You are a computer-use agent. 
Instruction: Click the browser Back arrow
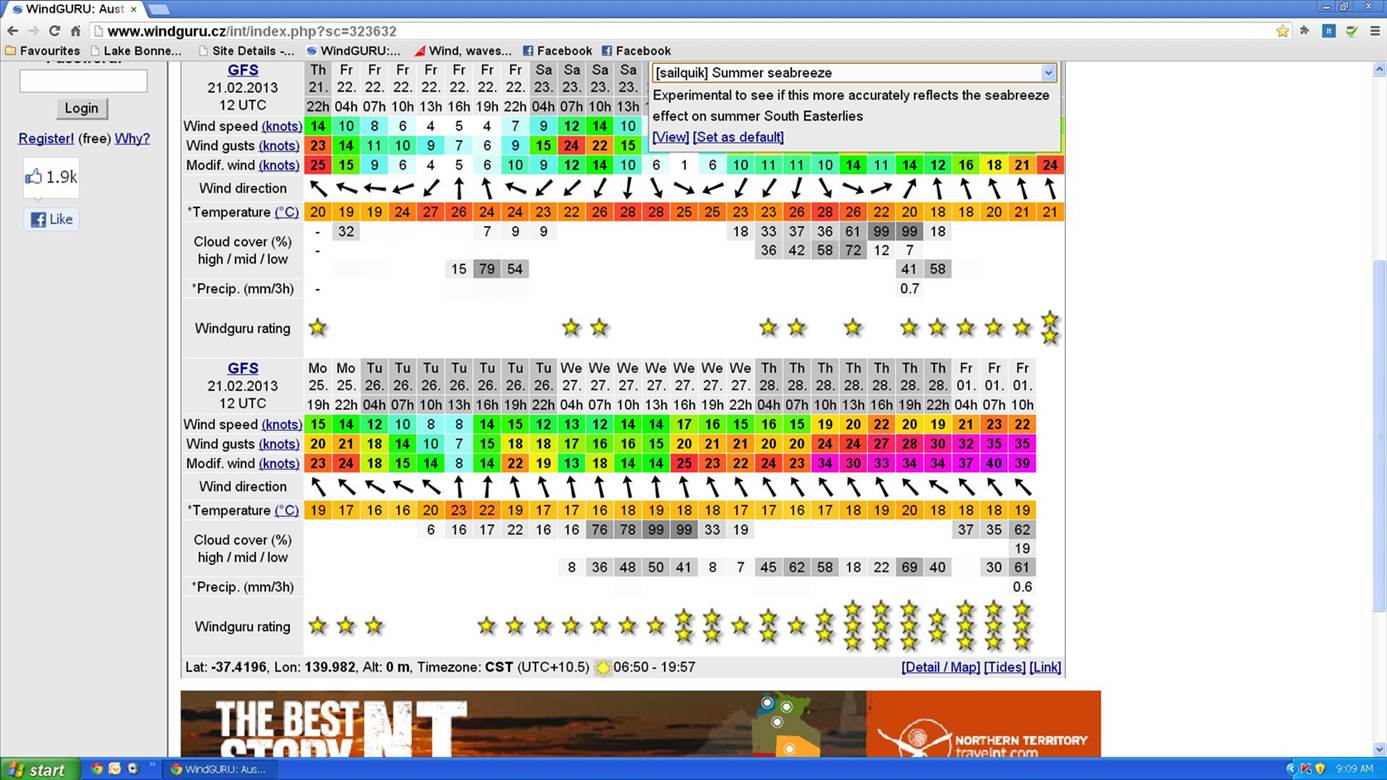click(12, 31)
